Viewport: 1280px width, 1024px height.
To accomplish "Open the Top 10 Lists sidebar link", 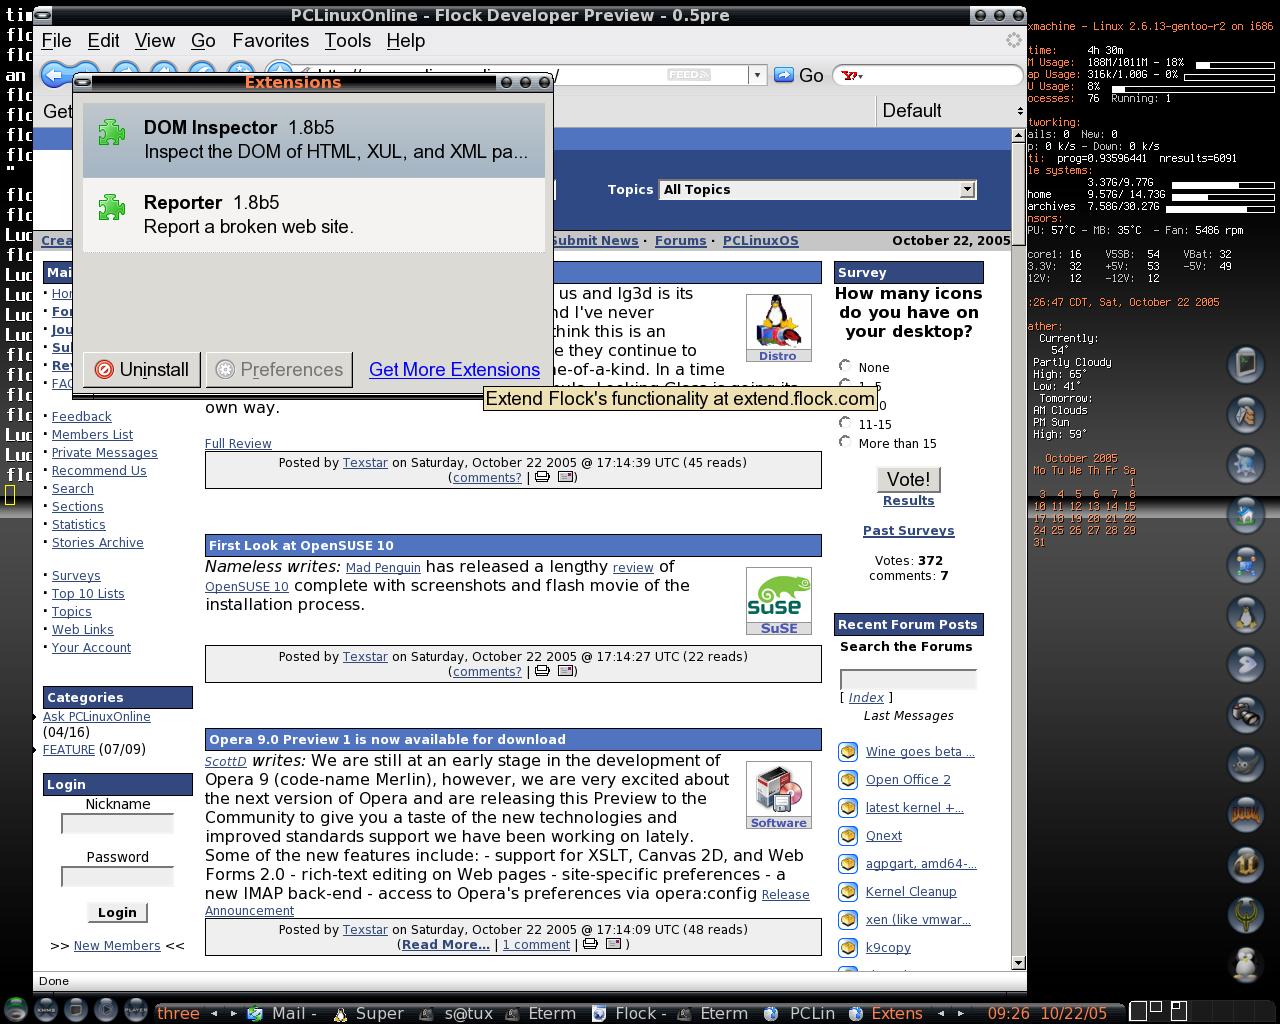I will pos(88,594).
